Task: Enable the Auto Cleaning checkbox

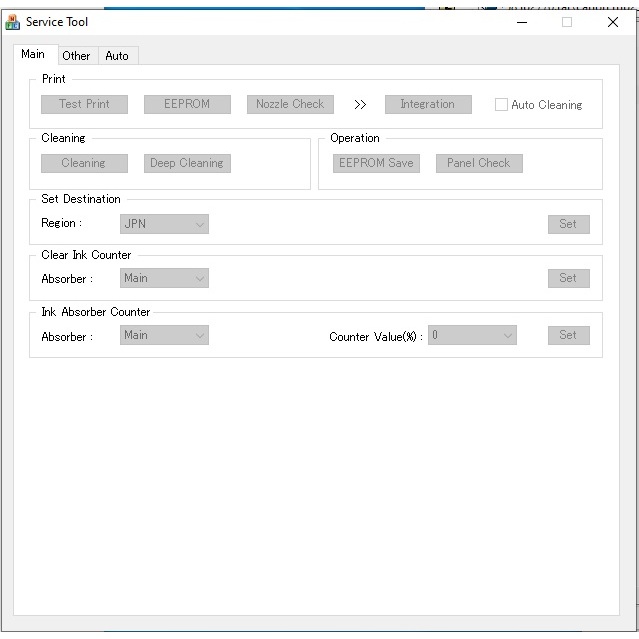Action: [x=501, y=105]
